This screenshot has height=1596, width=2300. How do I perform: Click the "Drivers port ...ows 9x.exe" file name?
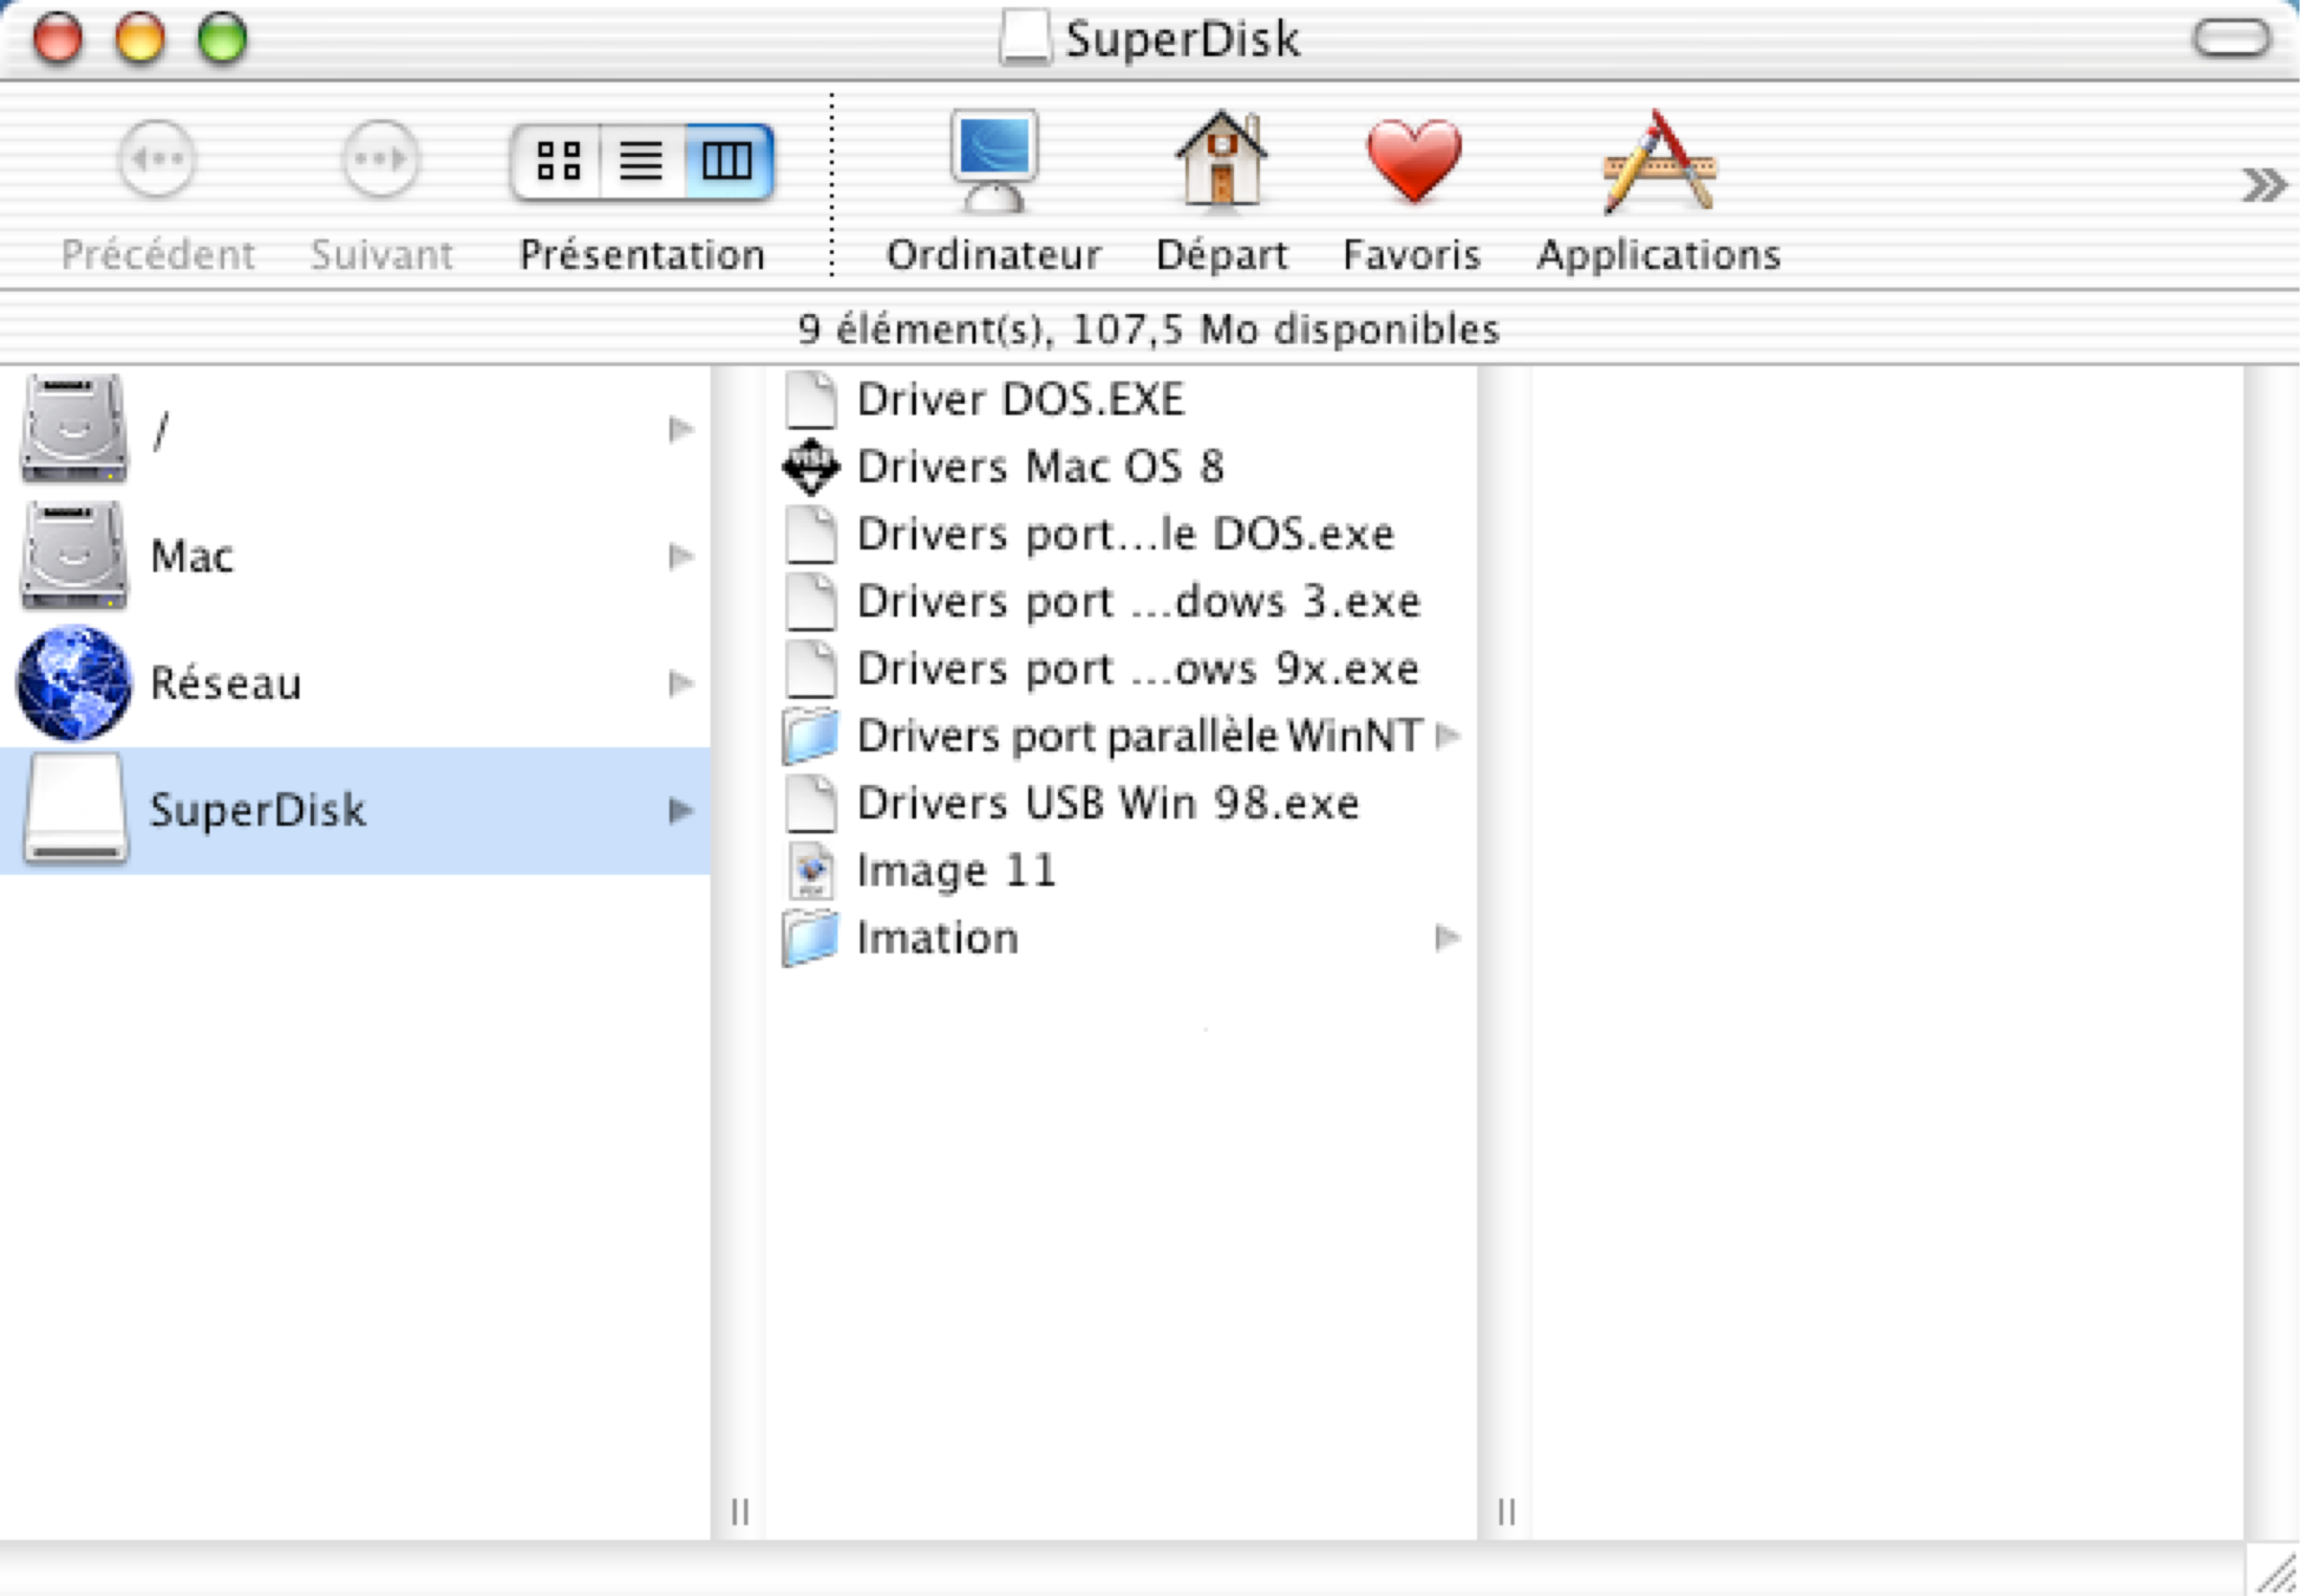pos(1138,668)
